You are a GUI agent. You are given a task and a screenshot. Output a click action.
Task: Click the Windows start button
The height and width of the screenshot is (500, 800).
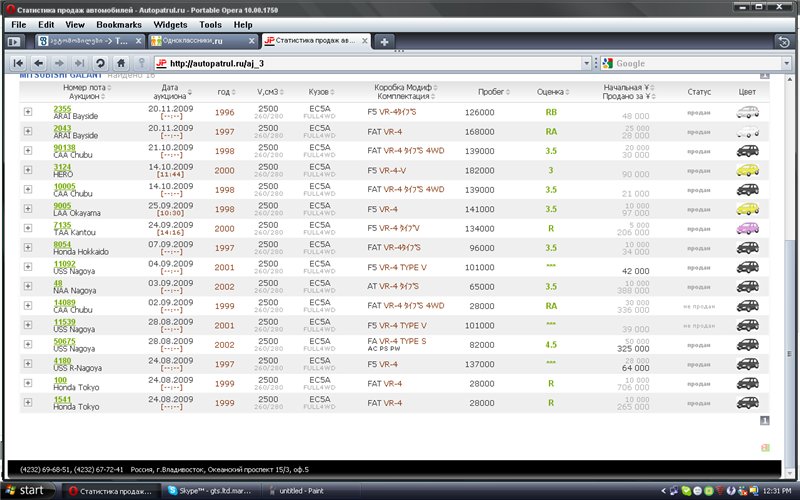pos(29,490)
